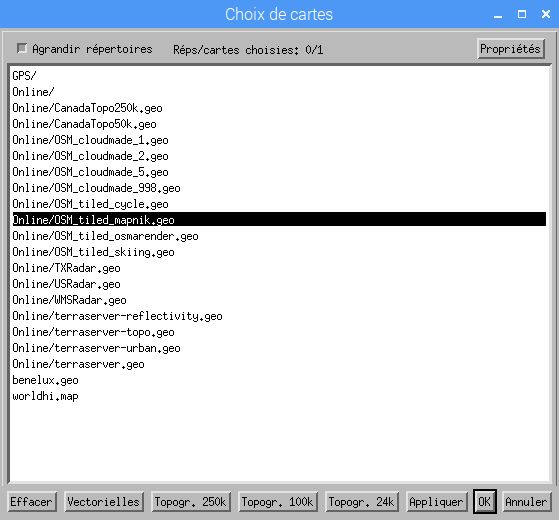Open the Propriétés button

coord(511,49)
